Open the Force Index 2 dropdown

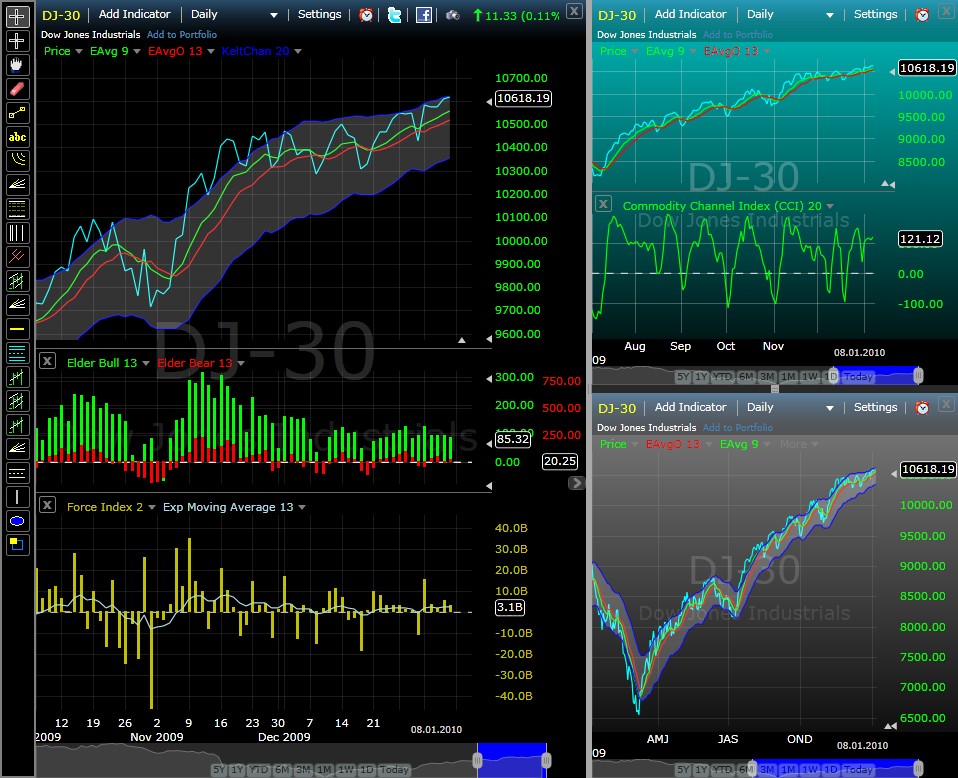(152, 507)
